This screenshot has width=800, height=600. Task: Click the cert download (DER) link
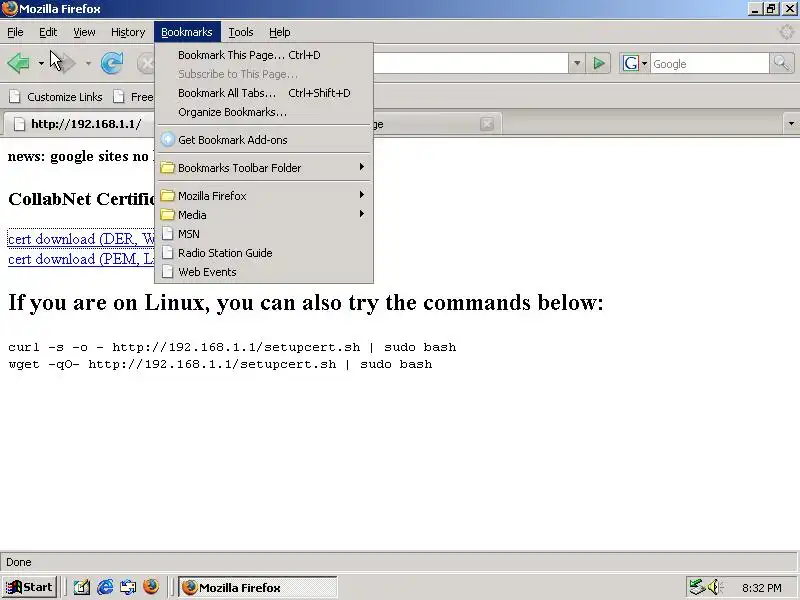pos(81,239)
